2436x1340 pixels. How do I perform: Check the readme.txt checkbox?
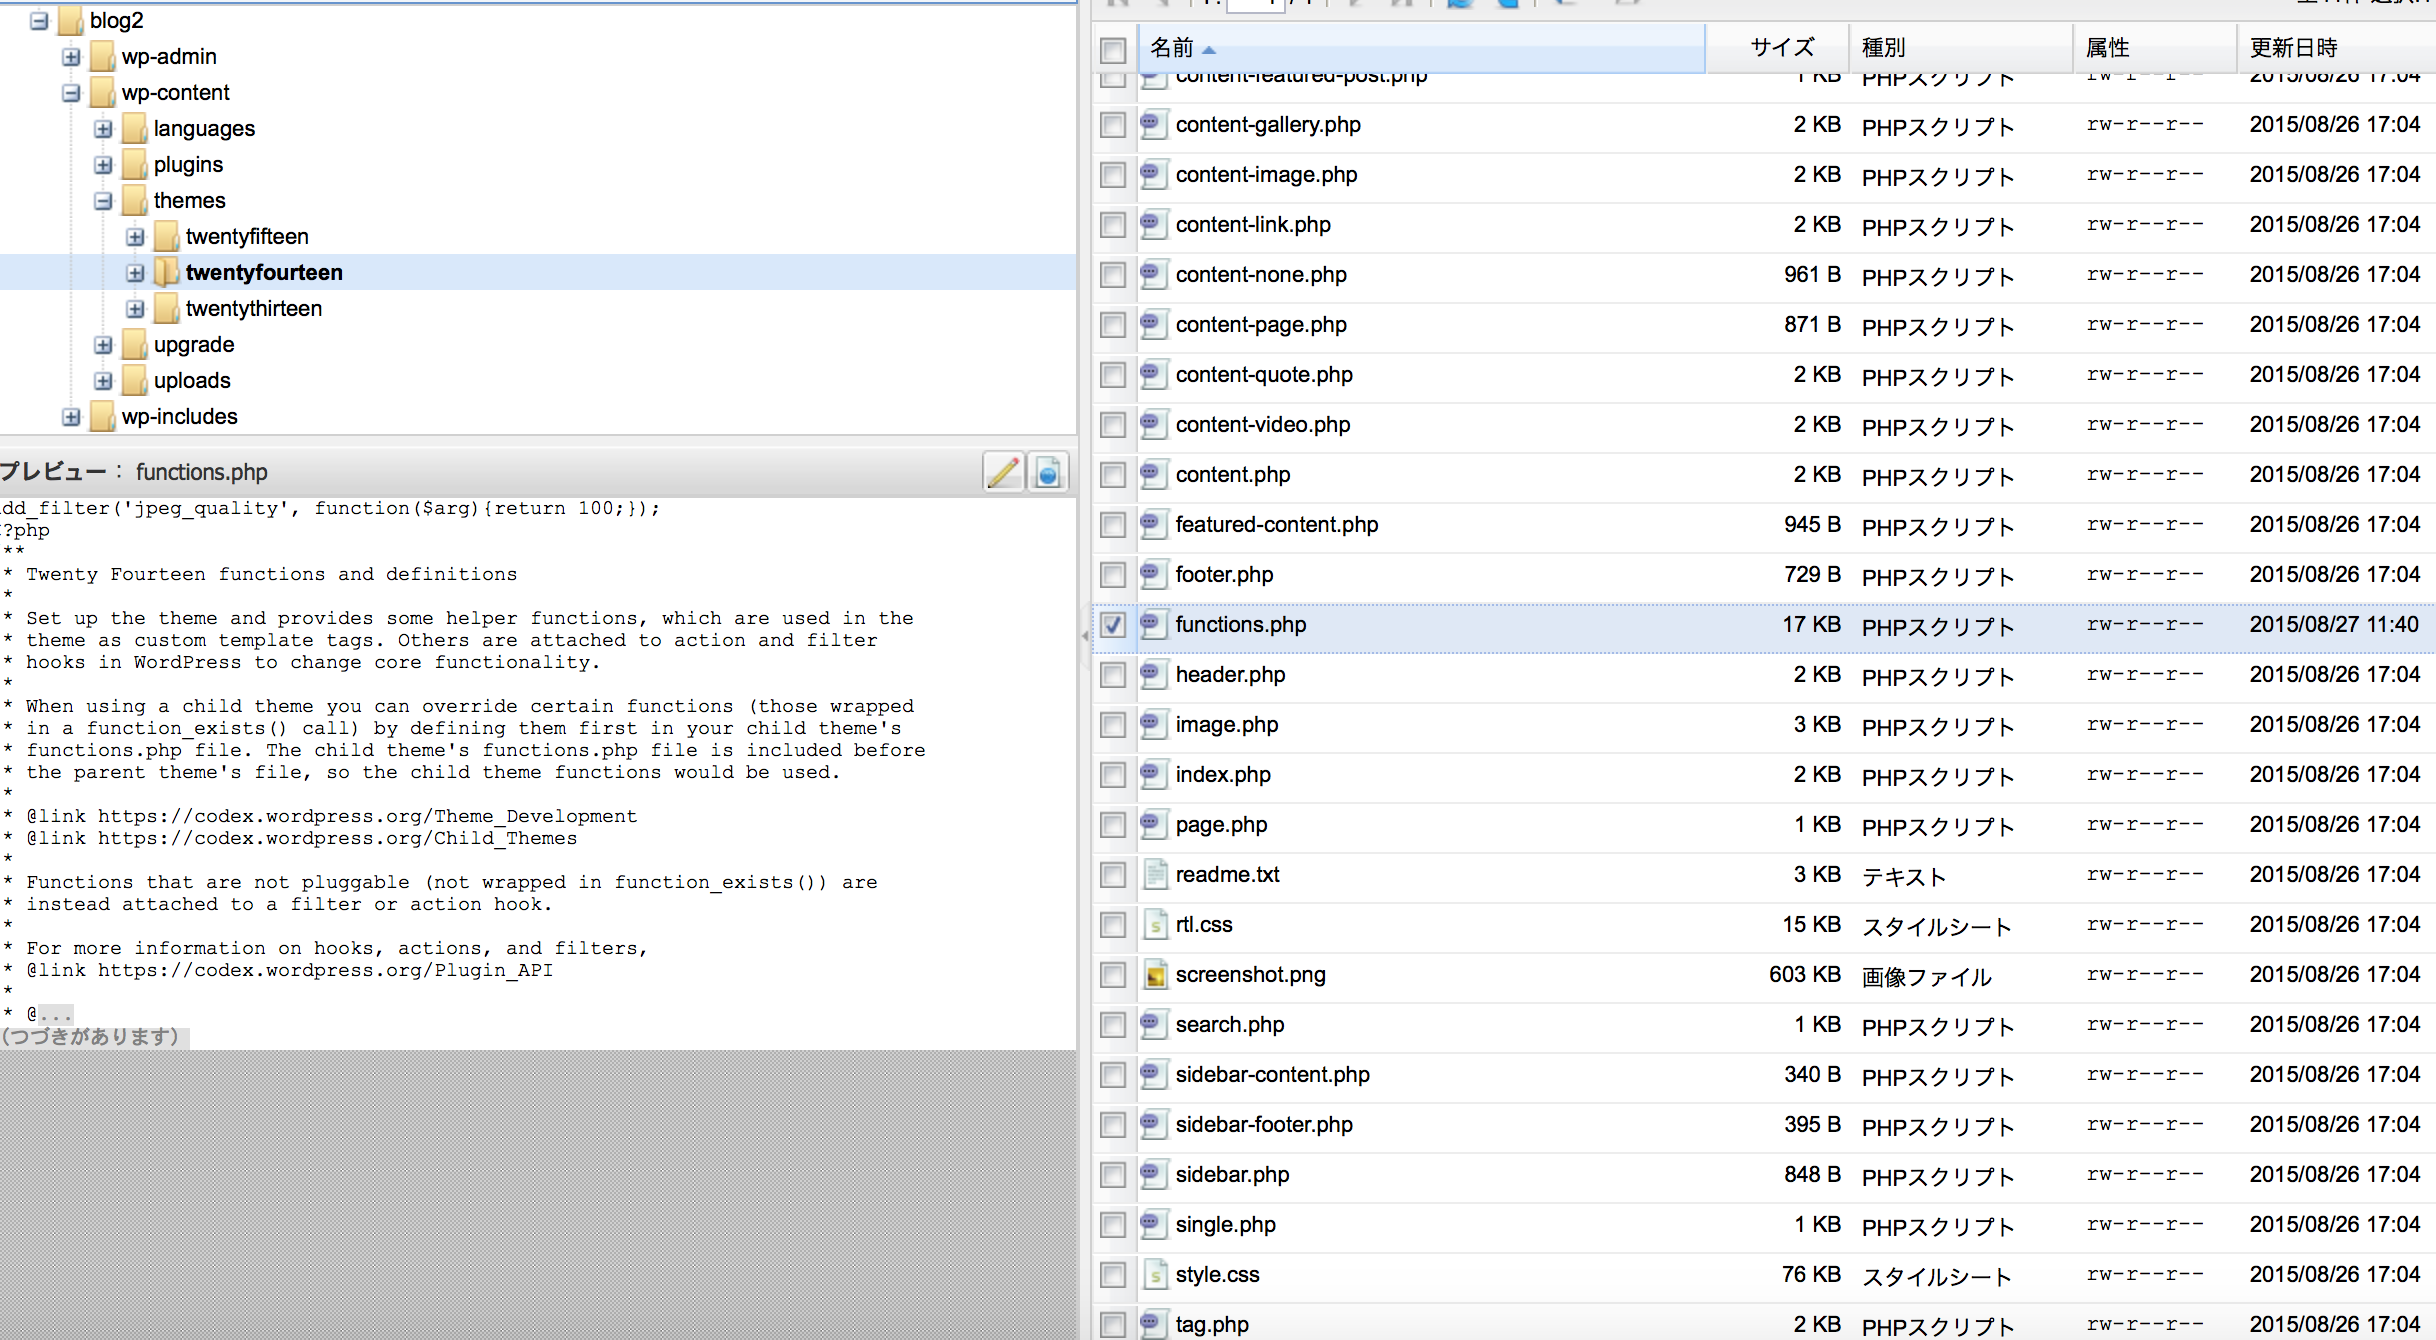(1112, 875)
